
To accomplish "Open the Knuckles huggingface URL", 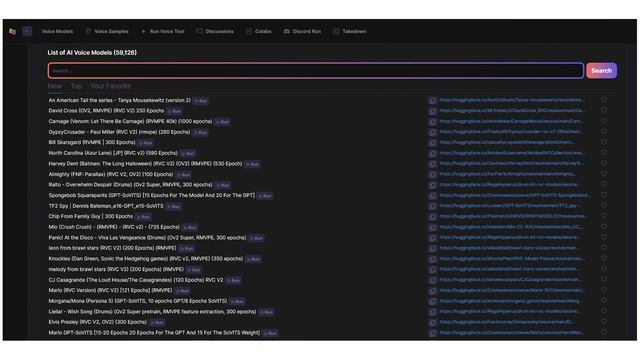I will pos(512,259).
